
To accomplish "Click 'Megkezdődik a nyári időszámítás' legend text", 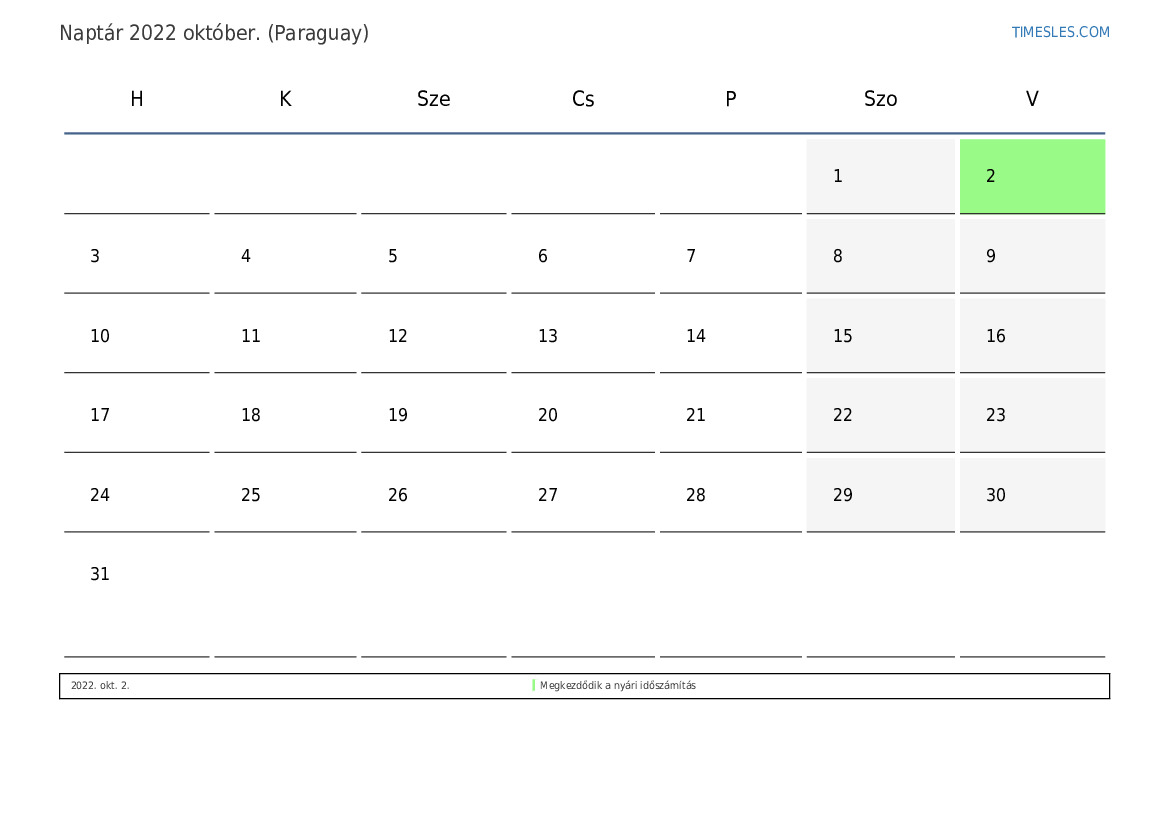I will pyautogui.click(x=617, y=686).
